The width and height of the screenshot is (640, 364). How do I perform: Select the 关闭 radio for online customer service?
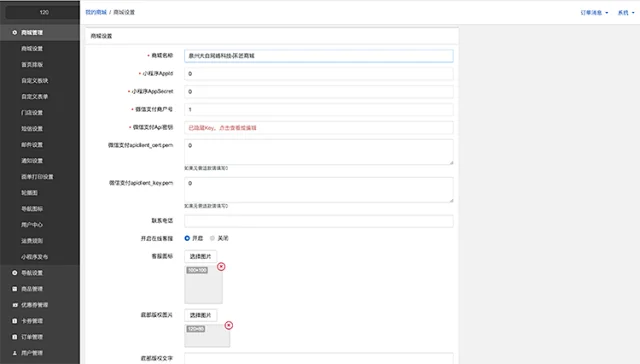[x=212, y=238]
